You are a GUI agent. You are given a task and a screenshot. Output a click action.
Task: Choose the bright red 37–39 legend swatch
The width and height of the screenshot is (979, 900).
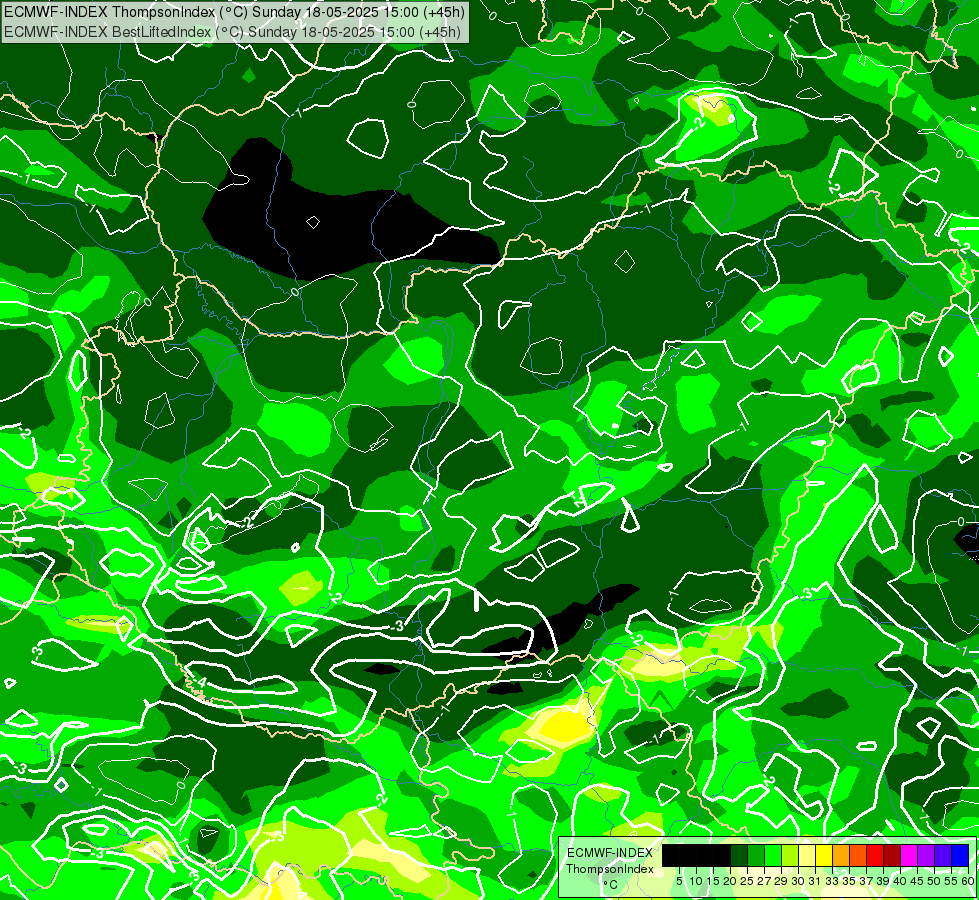[875, 855]
